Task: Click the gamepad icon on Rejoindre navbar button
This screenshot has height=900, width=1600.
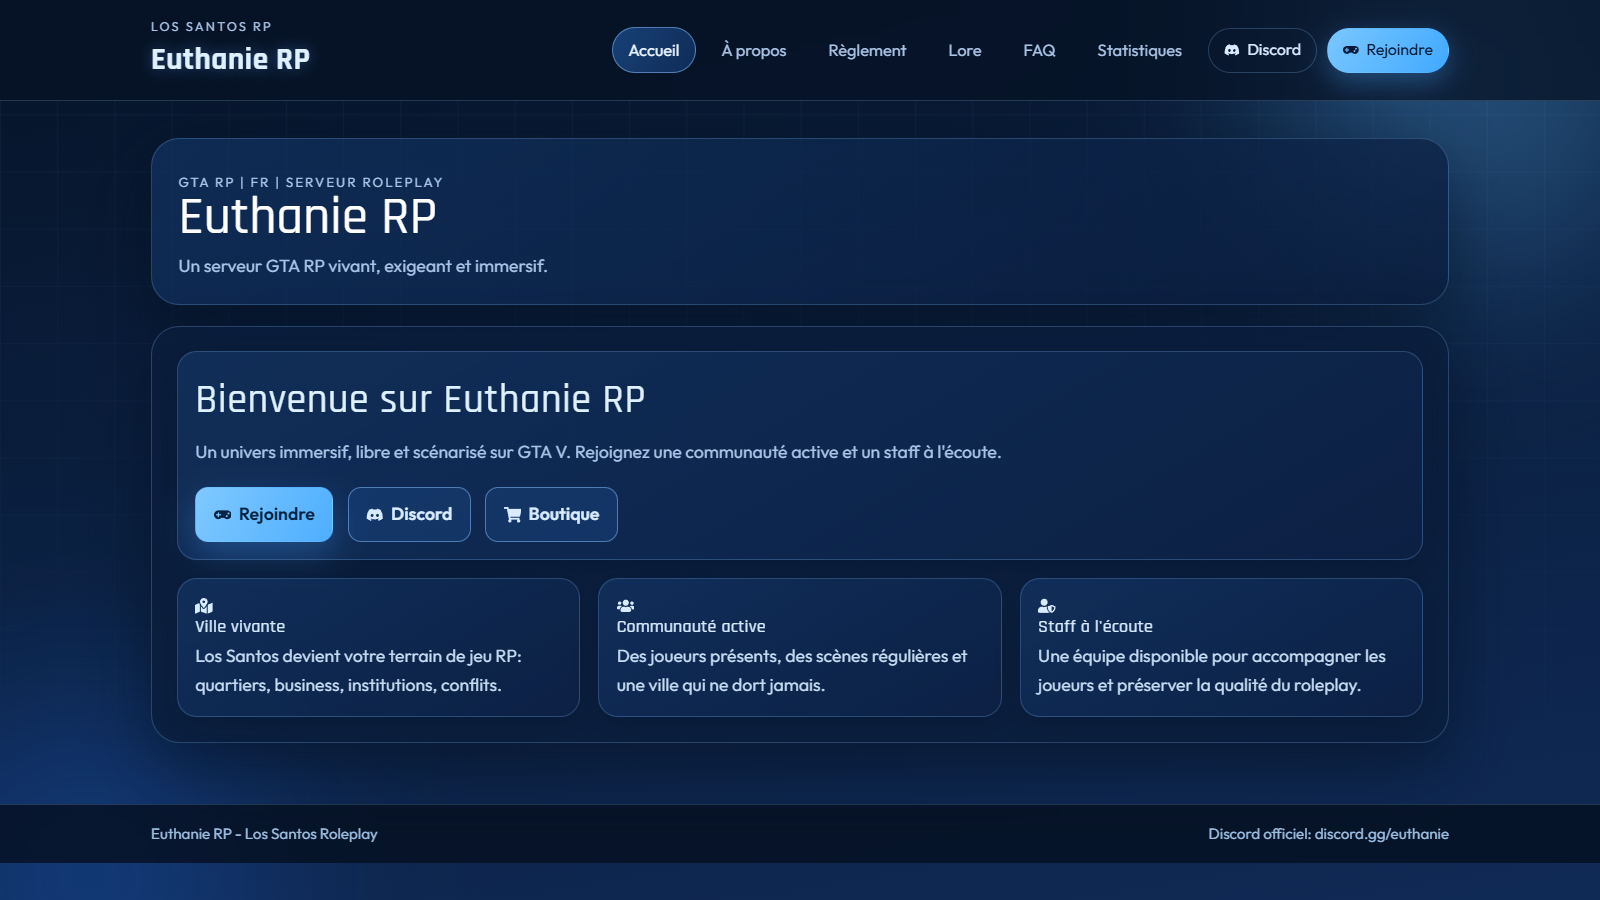Action: [x=1352, y=50]
